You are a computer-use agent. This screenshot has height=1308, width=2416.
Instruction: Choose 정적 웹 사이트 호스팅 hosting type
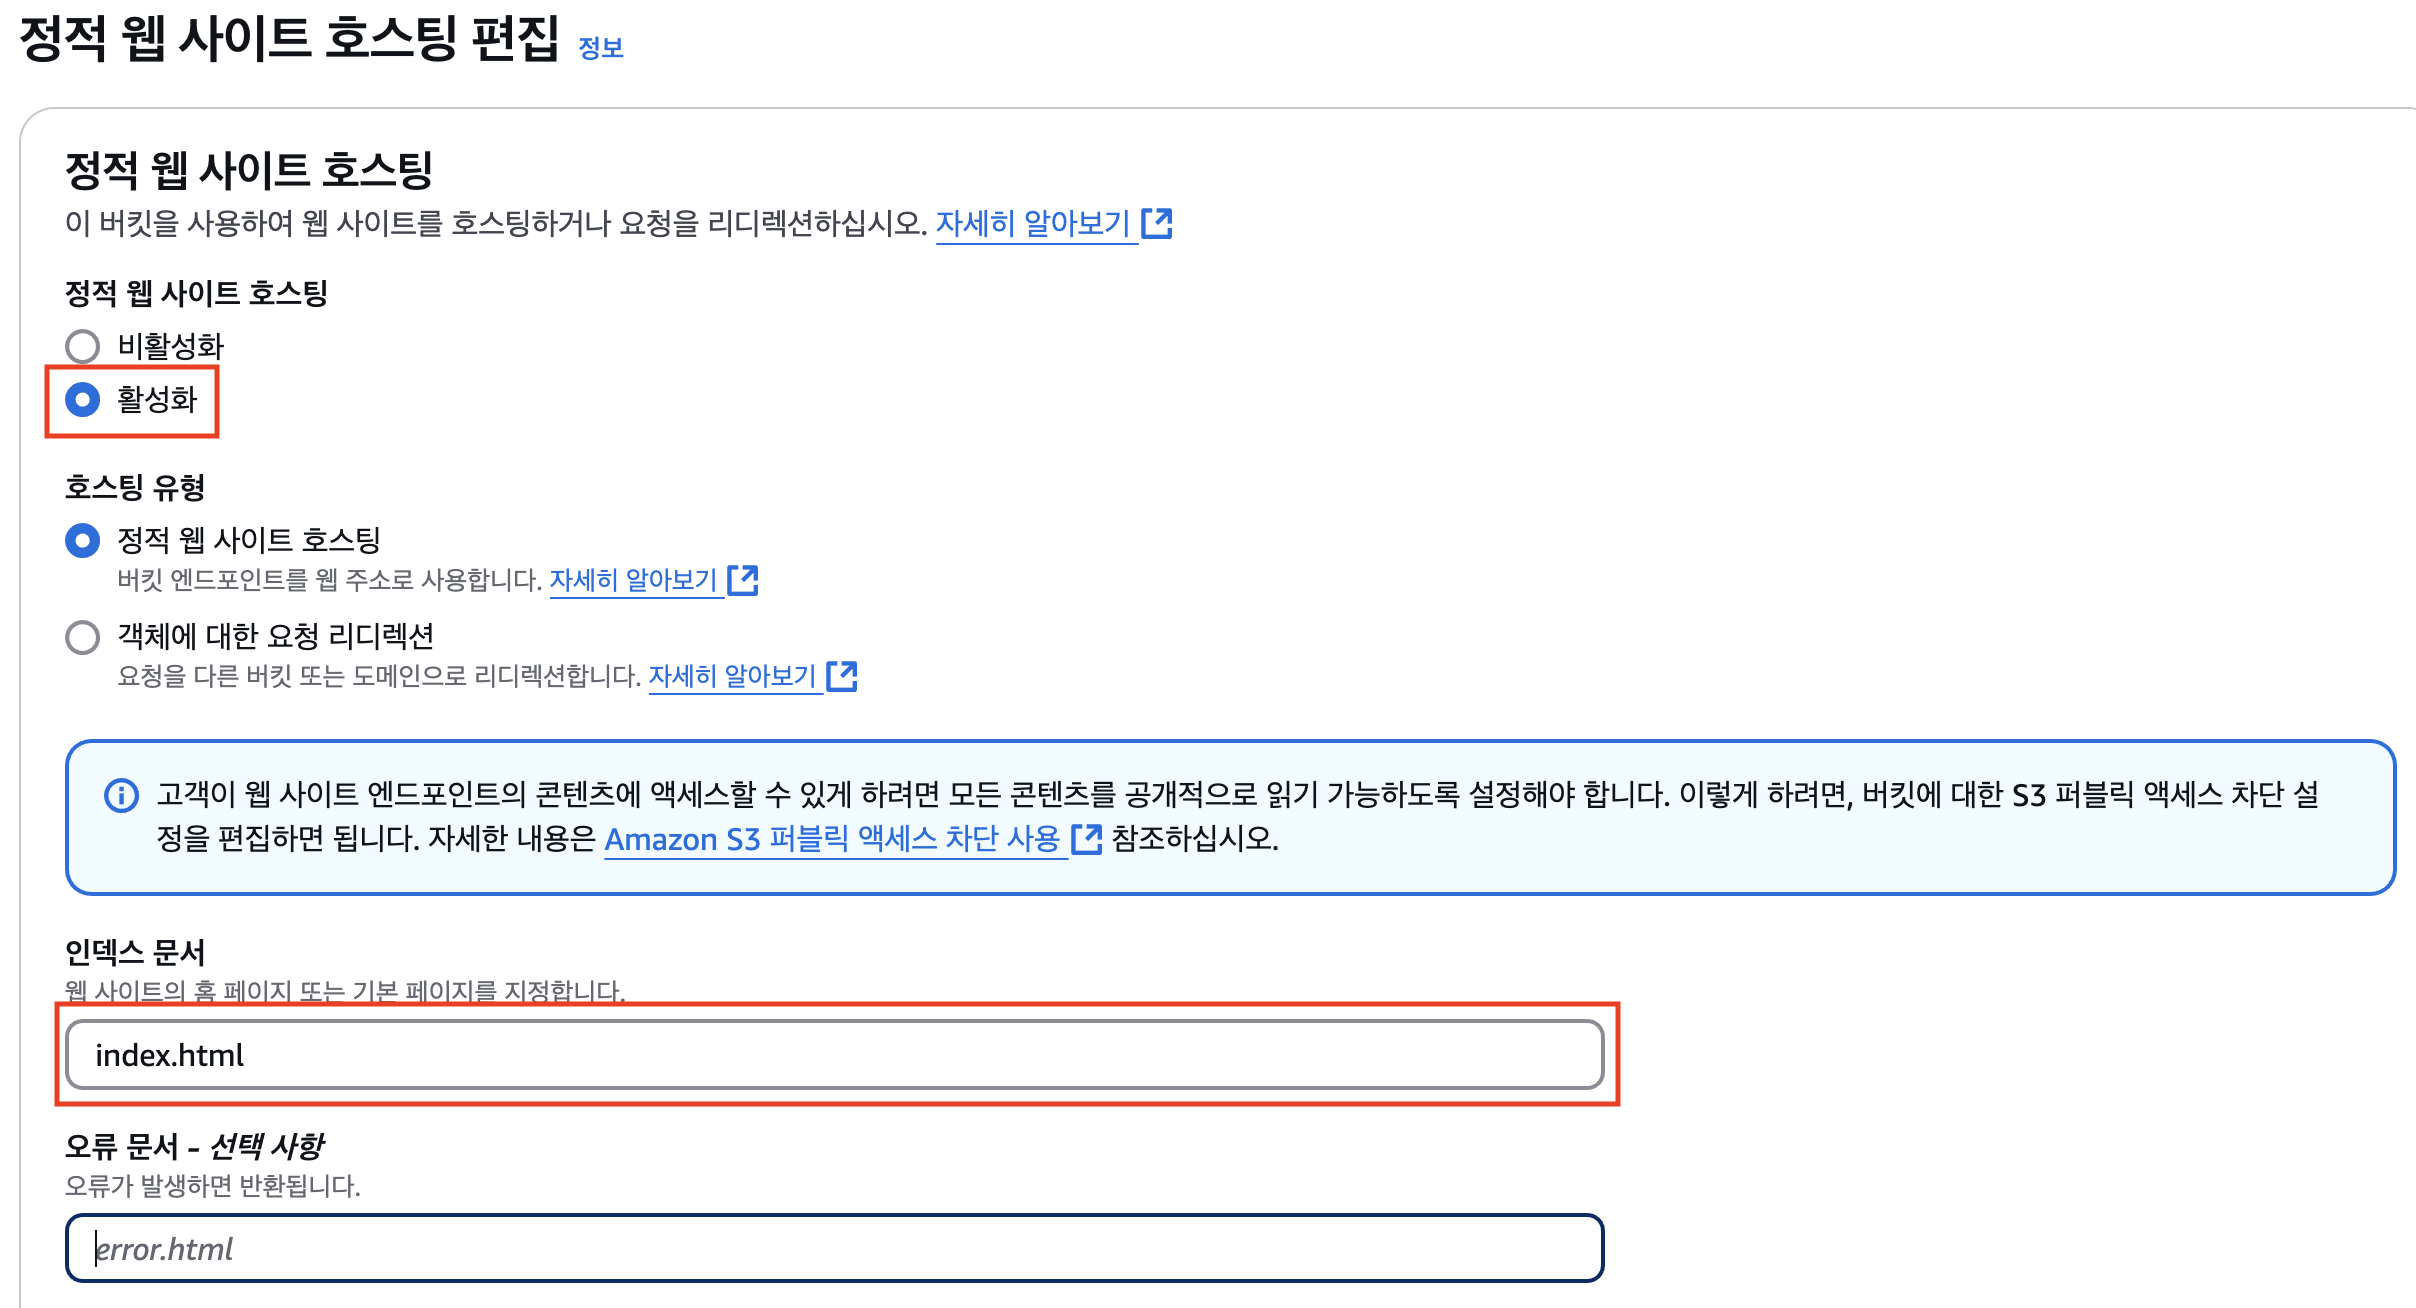point(82,541)
